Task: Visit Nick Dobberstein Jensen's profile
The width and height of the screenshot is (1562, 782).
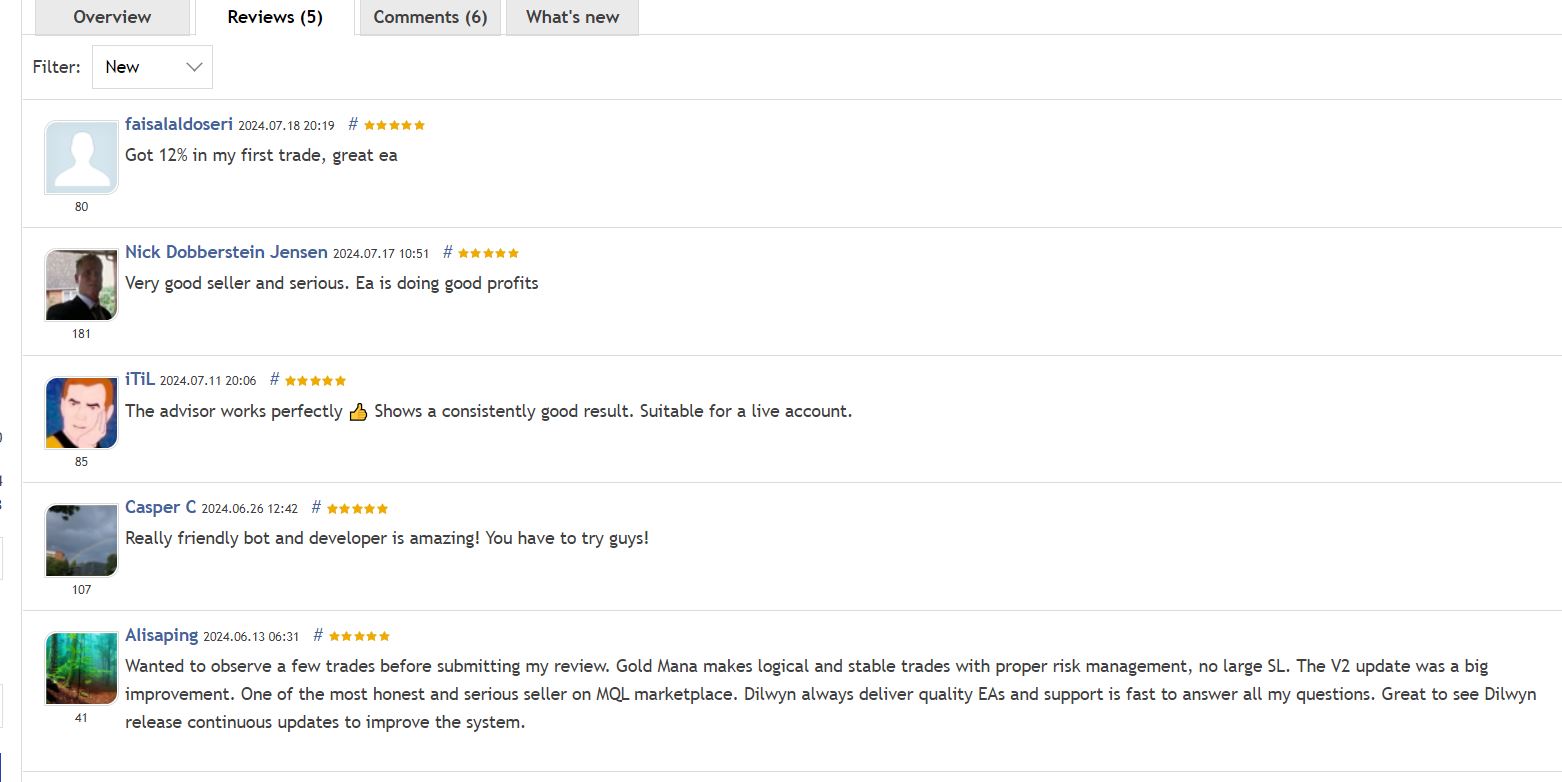Action: (226, 252)
